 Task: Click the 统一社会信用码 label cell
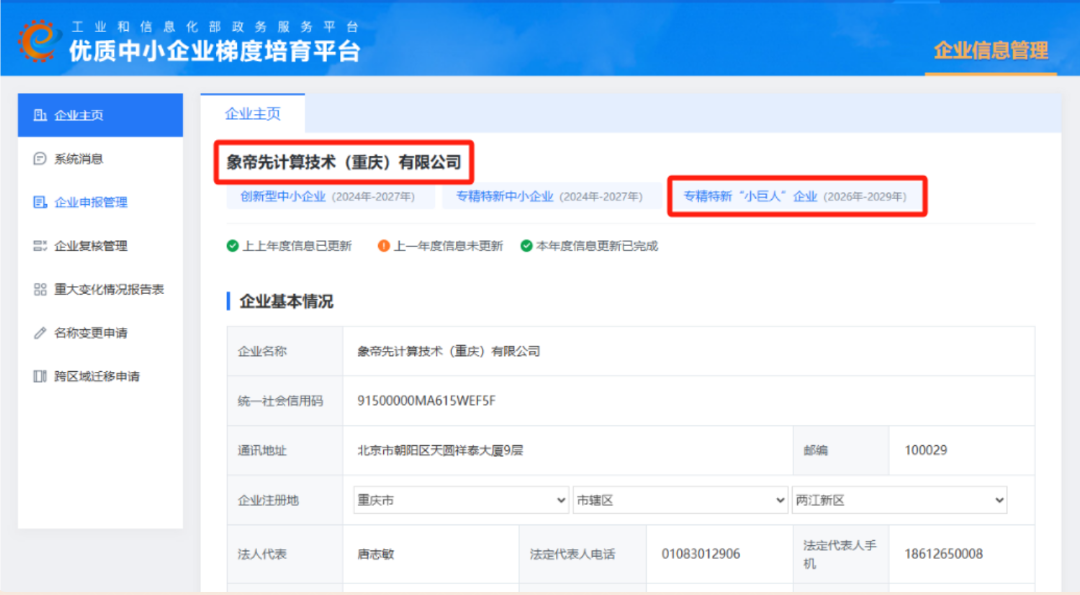coord(285,401)
